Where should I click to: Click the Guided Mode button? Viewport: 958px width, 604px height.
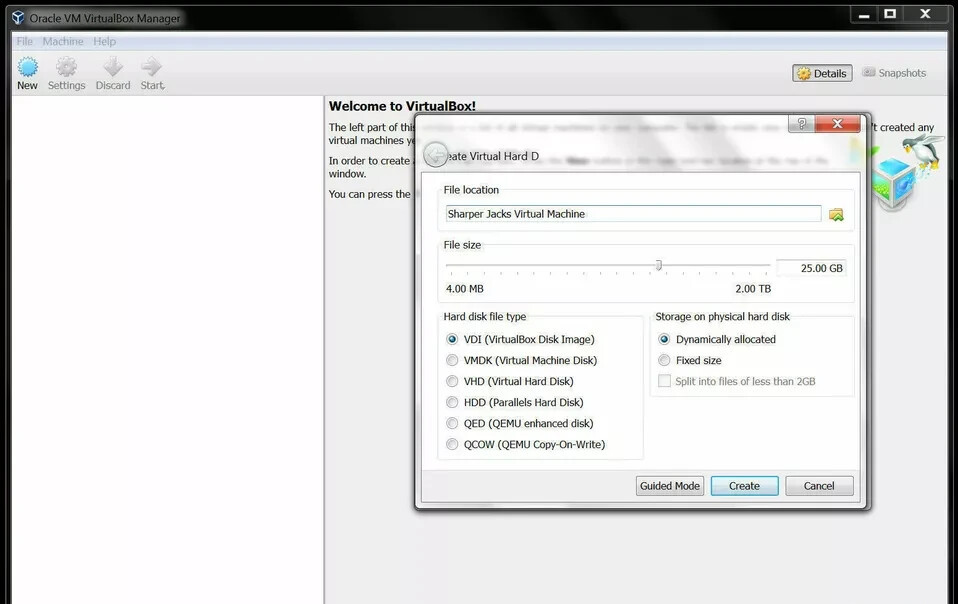(x=670, y=486)
